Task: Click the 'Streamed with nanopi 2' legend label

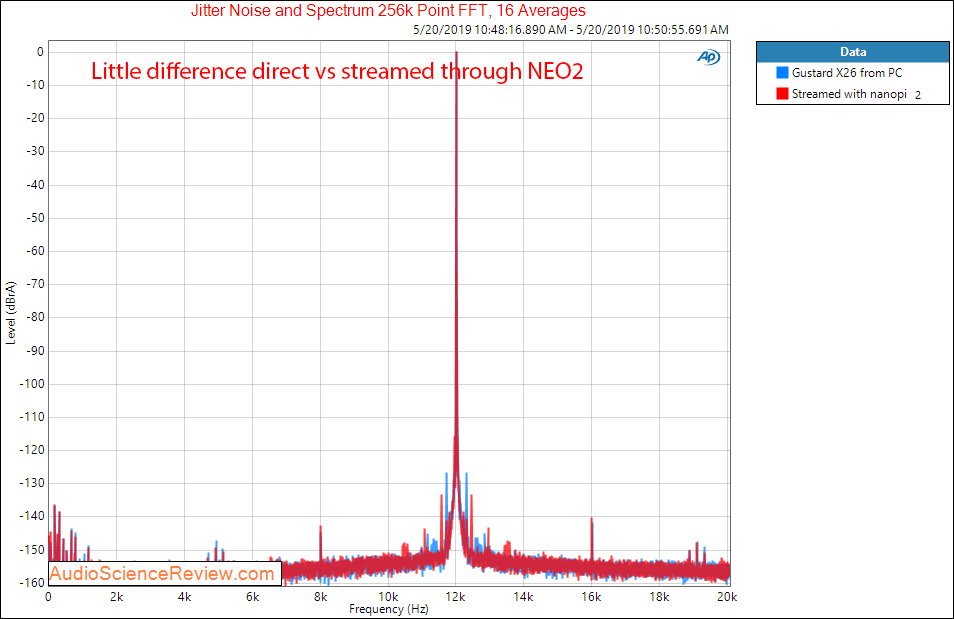Action: click(x=856, y=94)
